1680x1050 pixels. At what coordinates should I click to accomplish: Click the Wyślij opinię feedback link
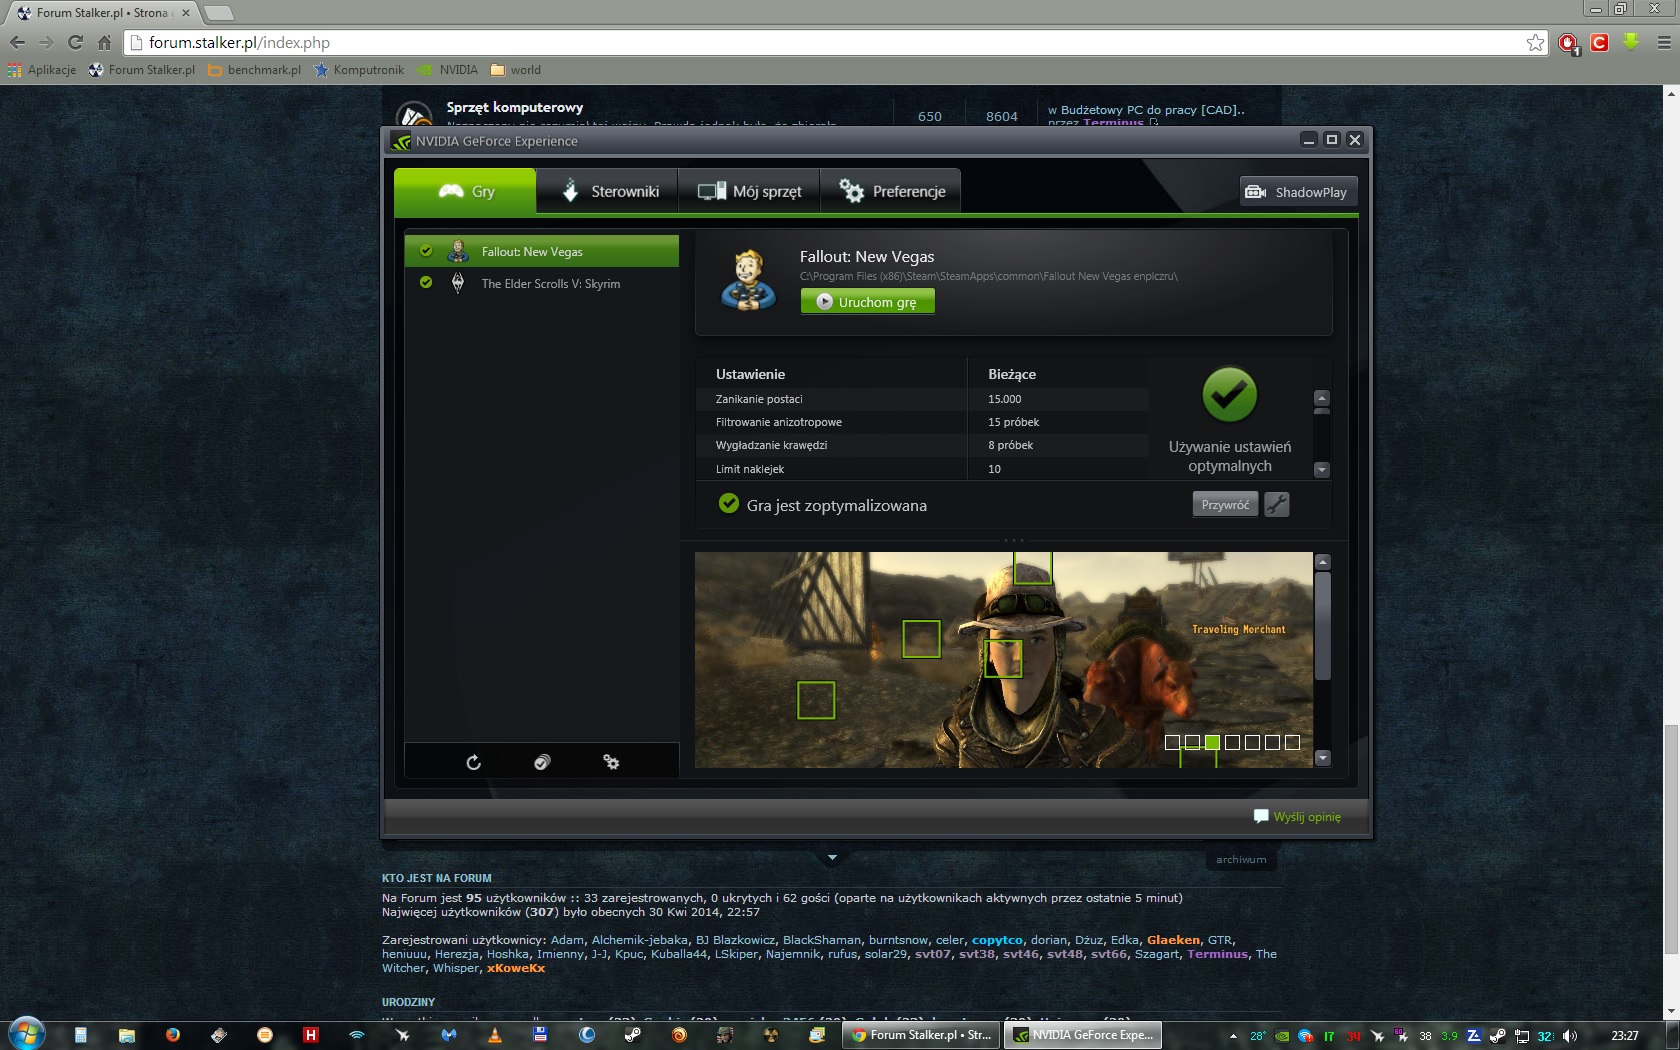tap(1297, 817)
